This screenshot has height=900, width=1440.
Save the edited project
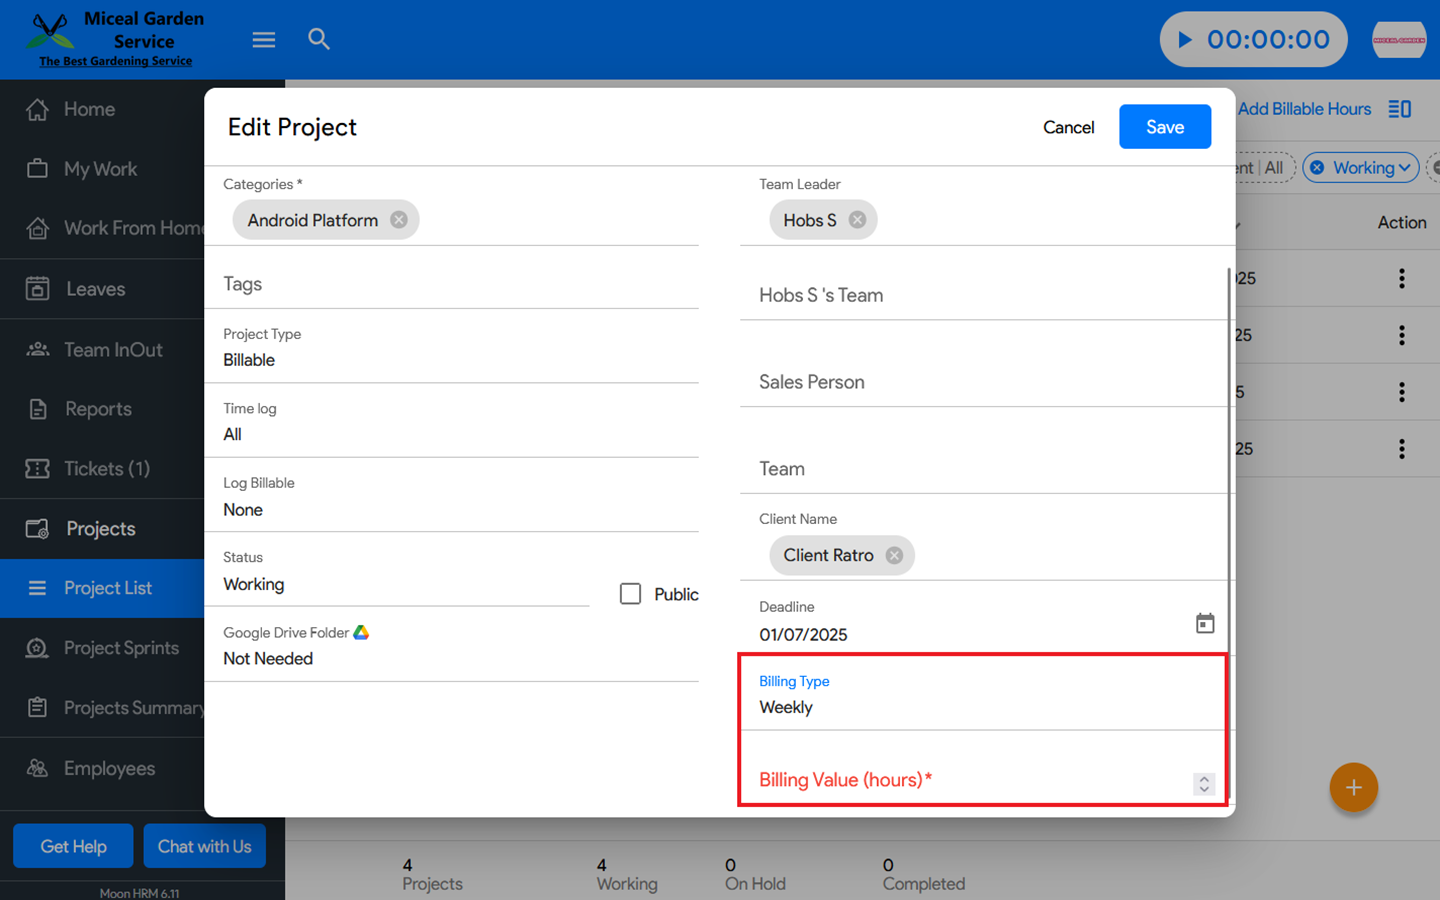(x=1164, y=127)
